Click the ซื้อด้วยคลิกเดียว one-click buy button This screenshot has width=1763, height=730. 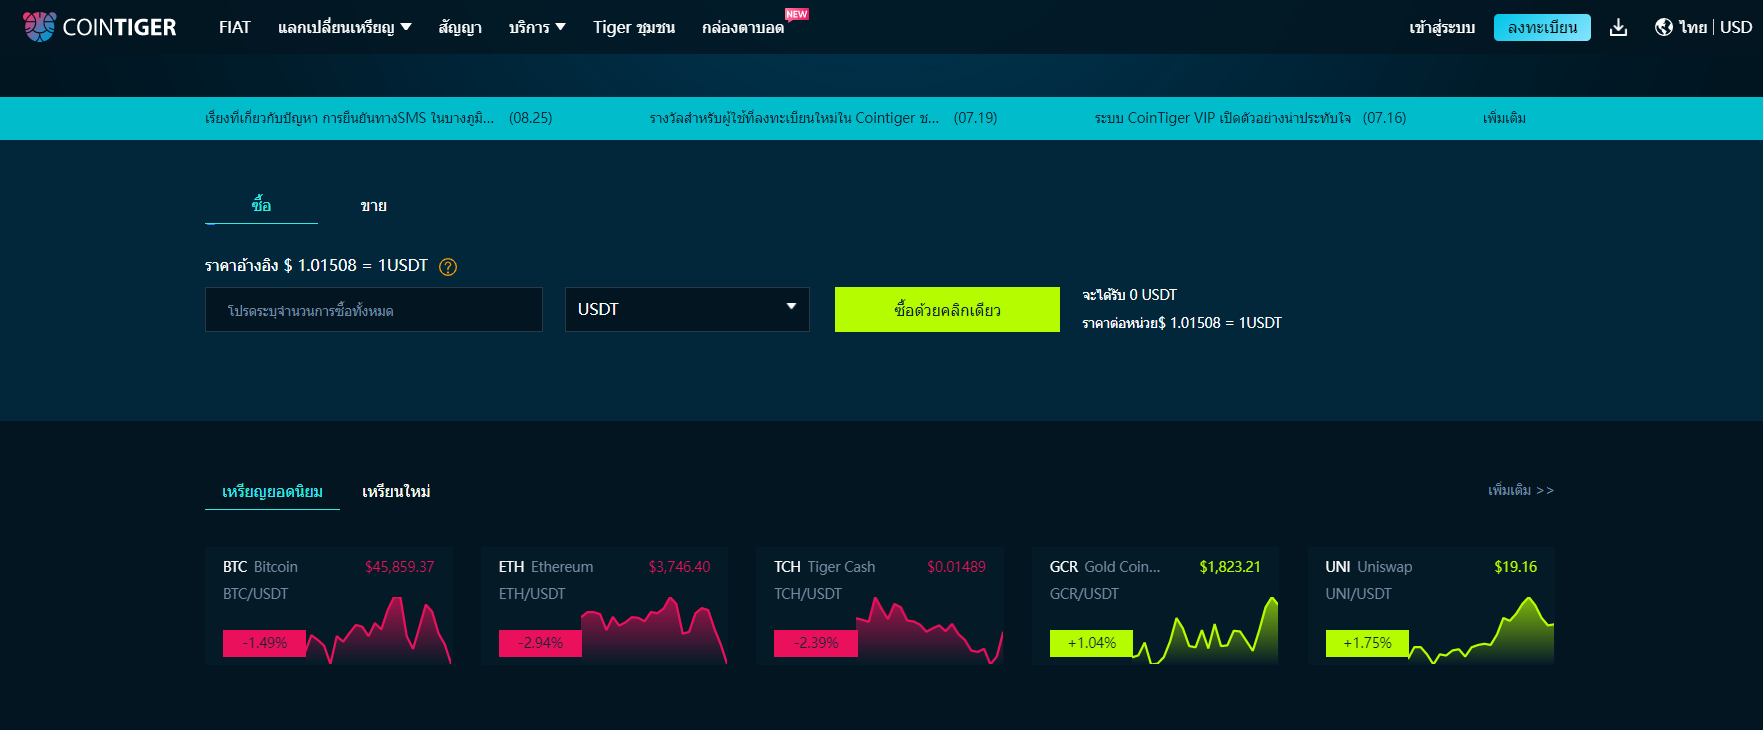click(x=947, y=310)
